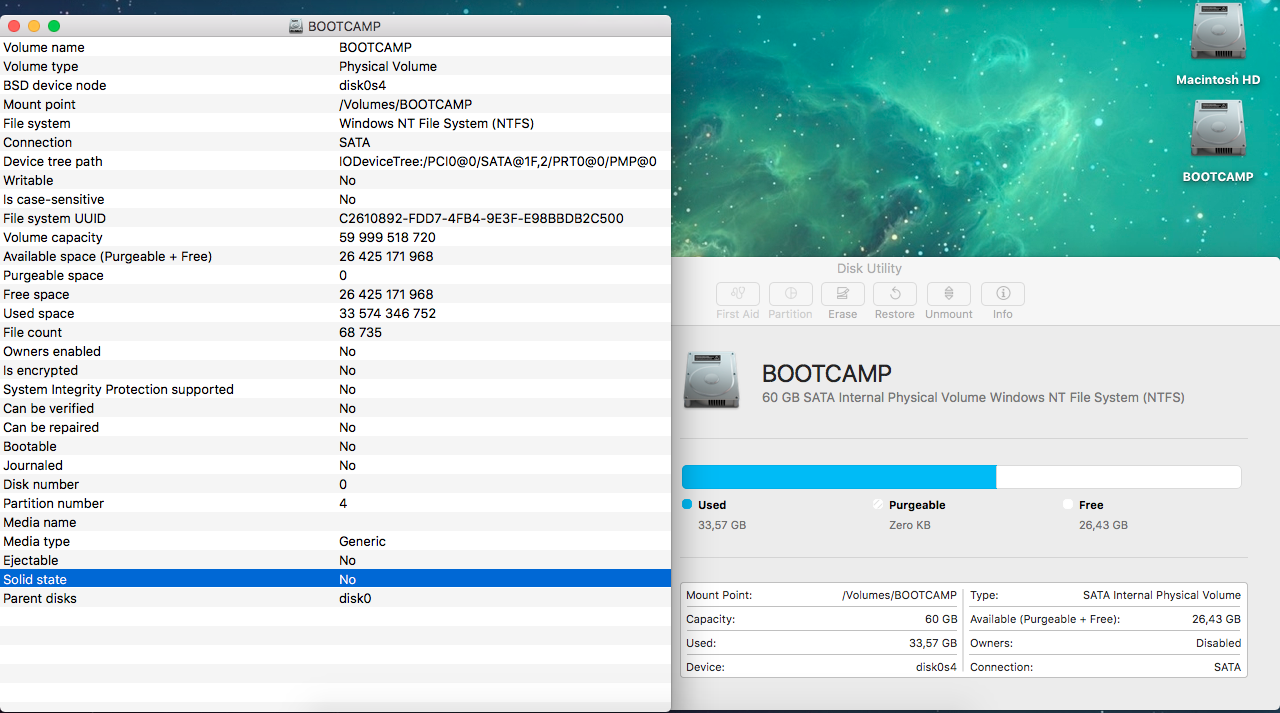Select the Owners enabled row
This screenshot has width=1280, height=713.
pos(335,351)
